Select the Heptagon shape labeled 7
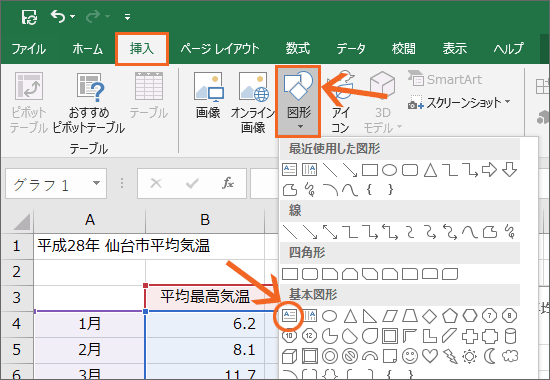The width and height of the screenshot is (550, 380). 489,316
